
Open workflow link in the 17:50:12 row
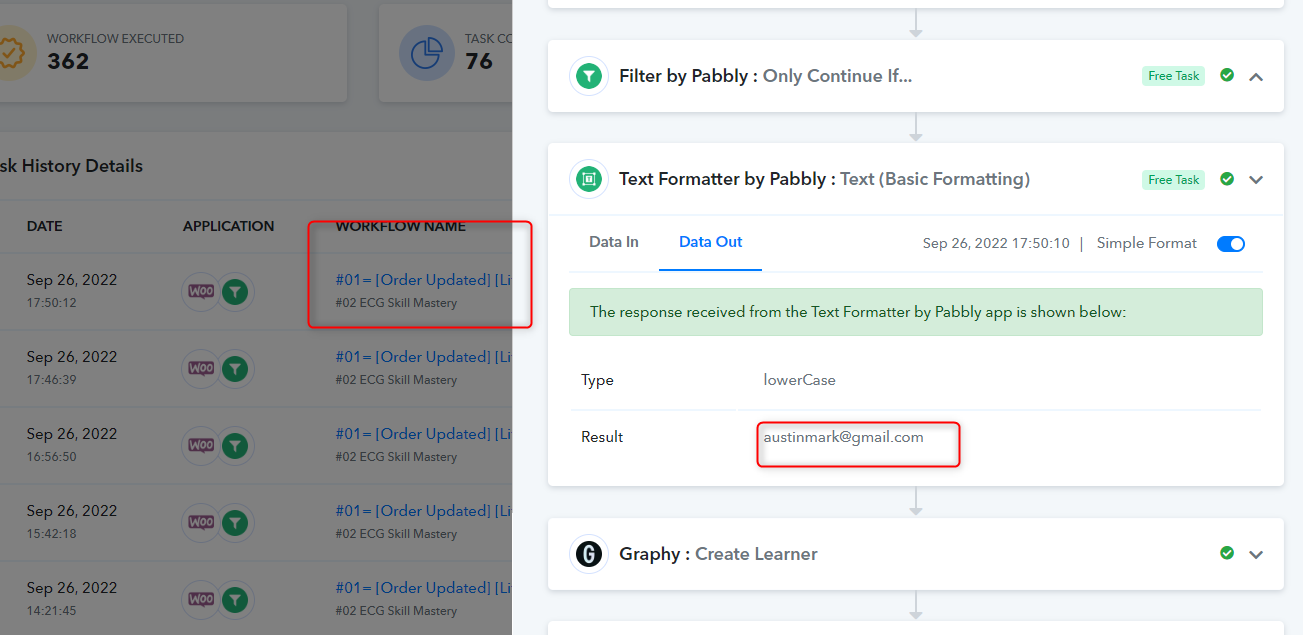click(x=424, y=280)
